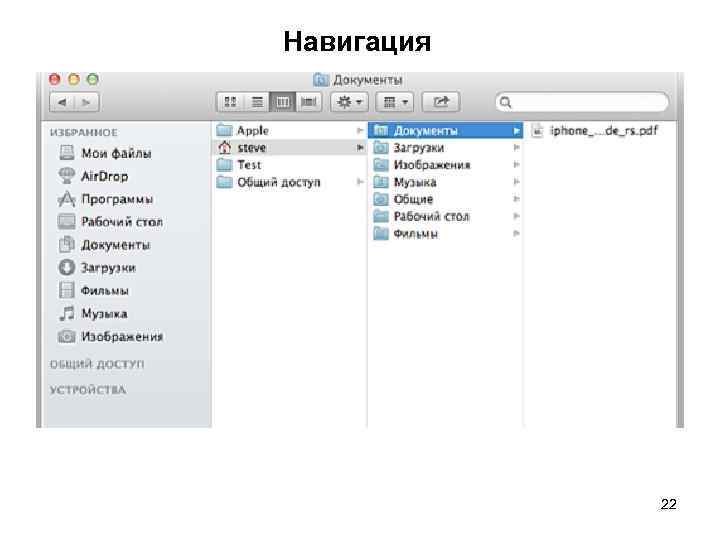Click the Документы window title icon
The width and height of the screenshot is (720, 540).
[x=321, y=80]
